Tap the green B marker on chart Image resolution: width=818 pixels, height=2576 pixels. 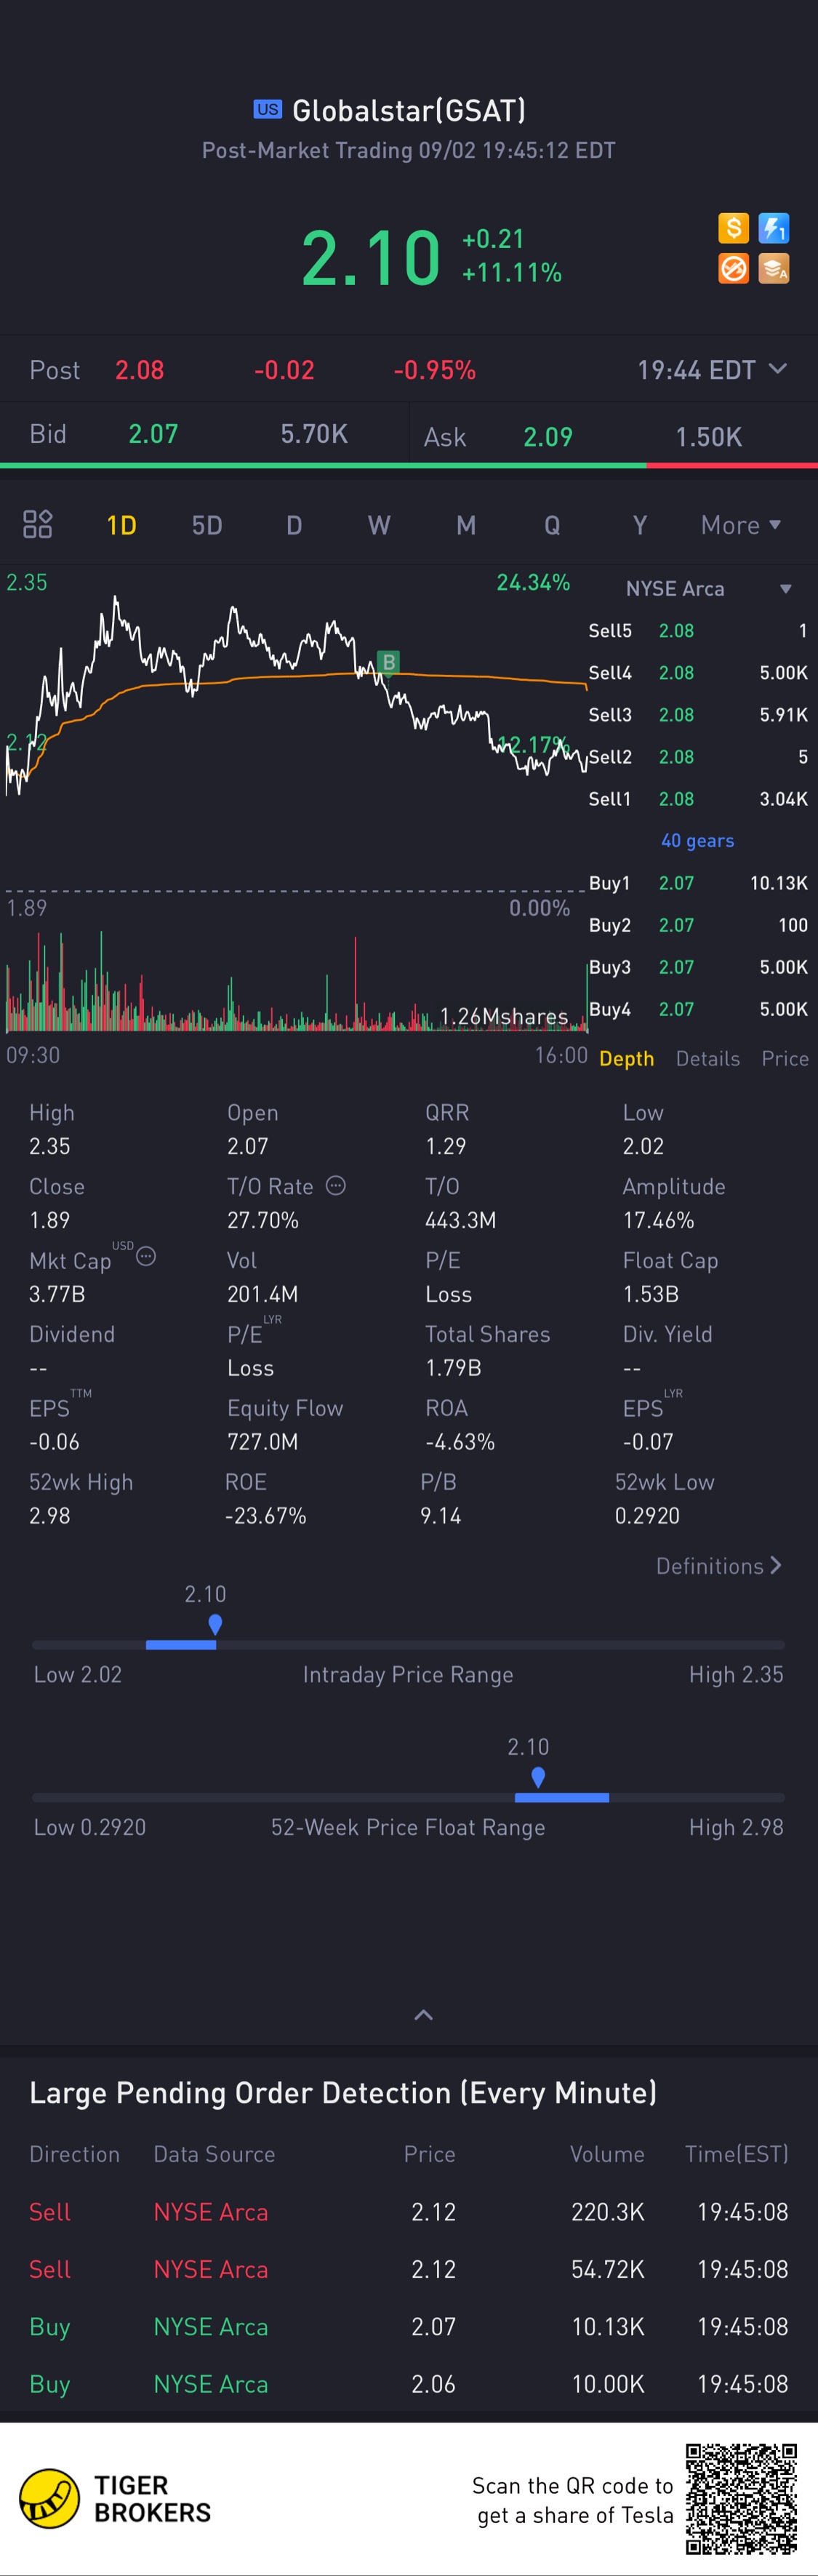(x=389, y=661)
